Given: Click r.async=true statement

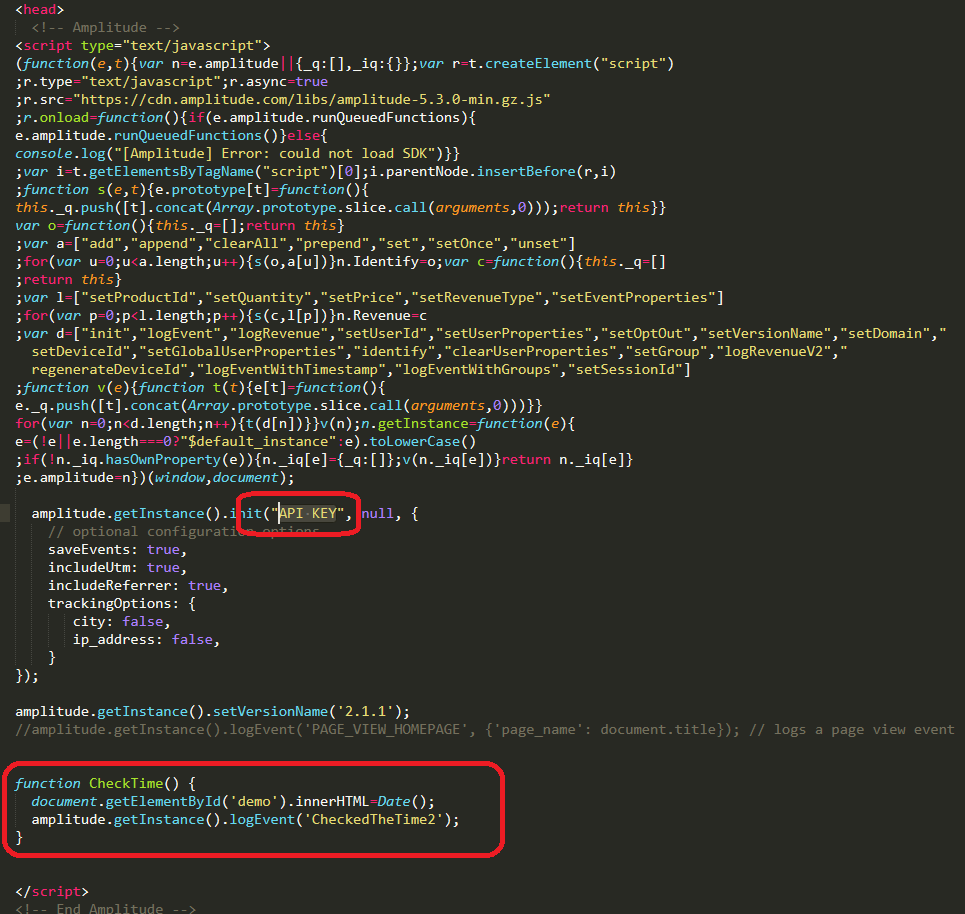Looking at the screenshot, I should click(x=279, y=81).
